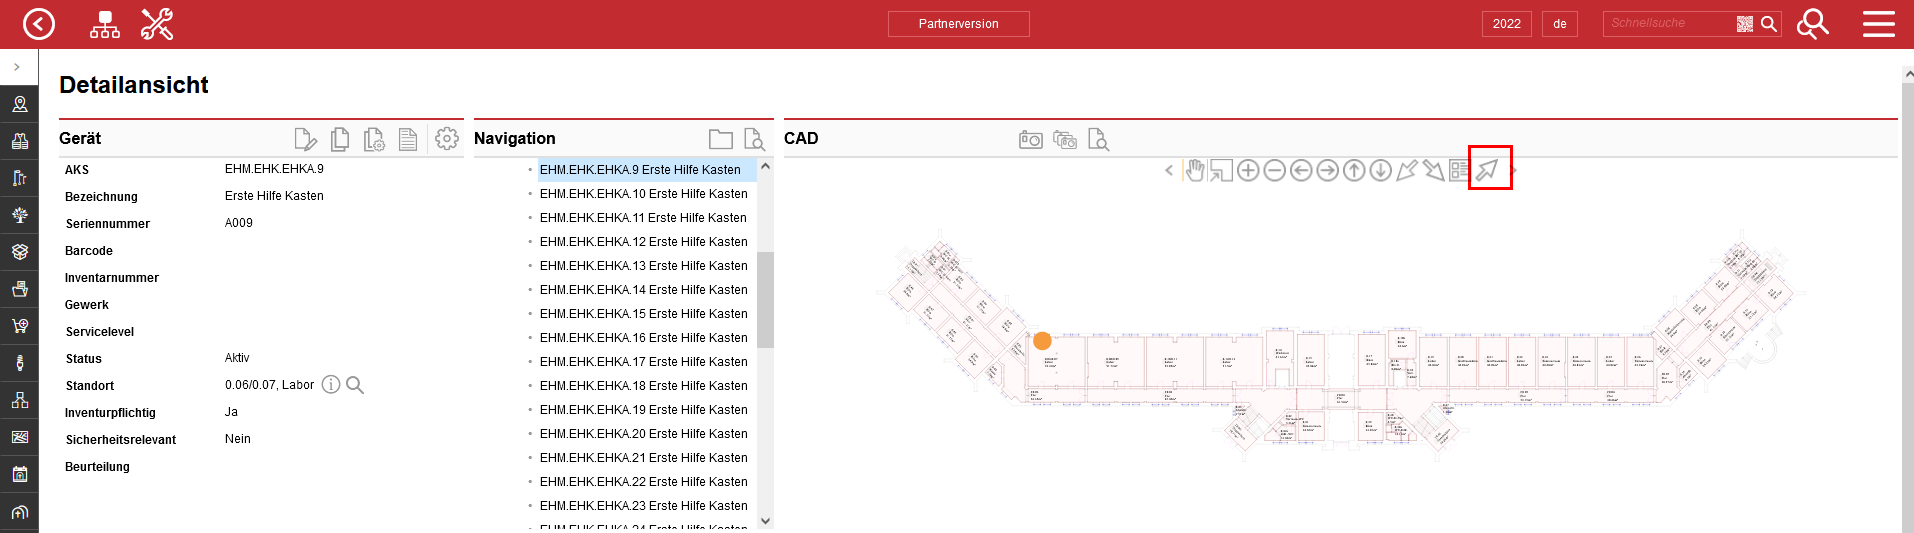Viewport: 1914px width, 533px height.
Task: Open the de language selector
Action: coord(1560,24)
